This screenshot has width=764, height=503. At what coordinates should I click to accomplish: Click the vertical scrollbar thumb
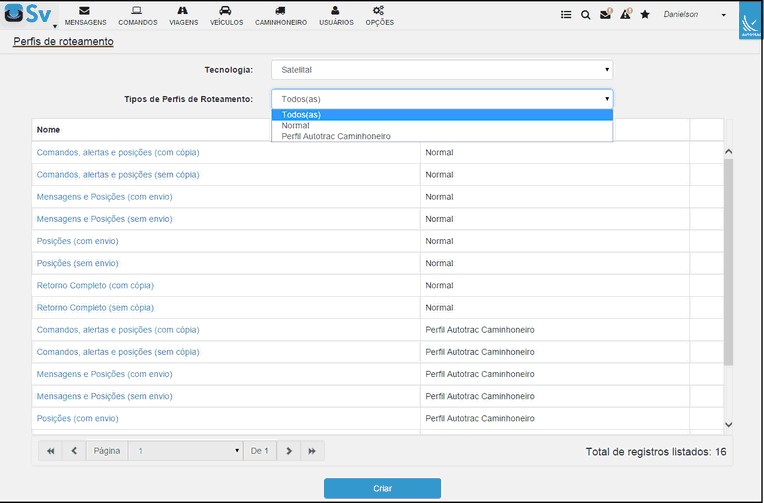click(x=728, y=262)
